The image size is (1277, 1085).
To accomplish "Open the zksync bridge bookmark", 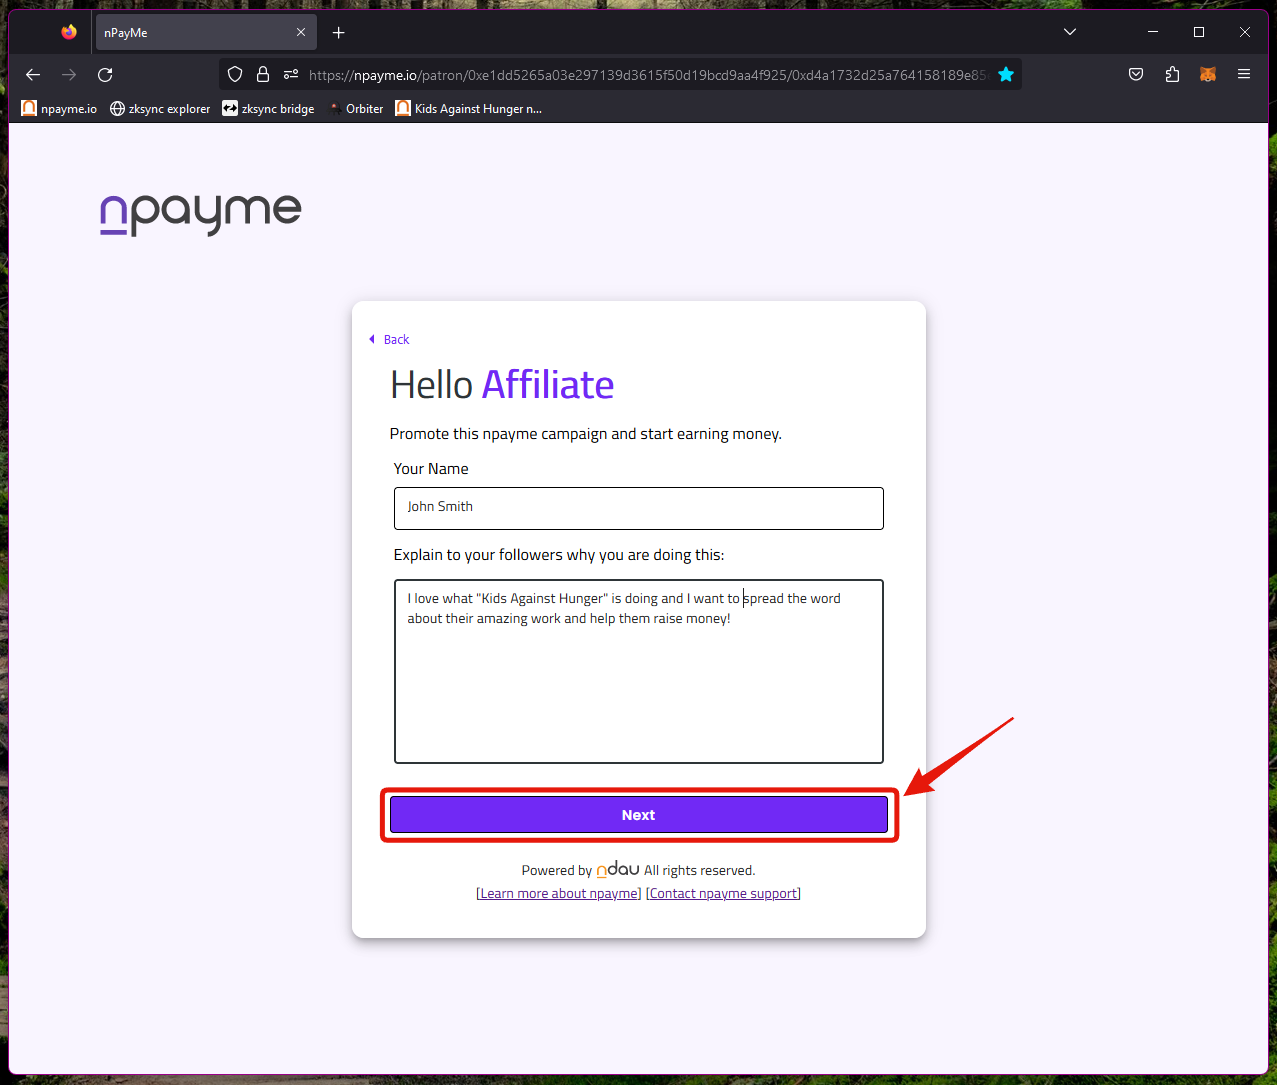I will click(x=268, y=108).
